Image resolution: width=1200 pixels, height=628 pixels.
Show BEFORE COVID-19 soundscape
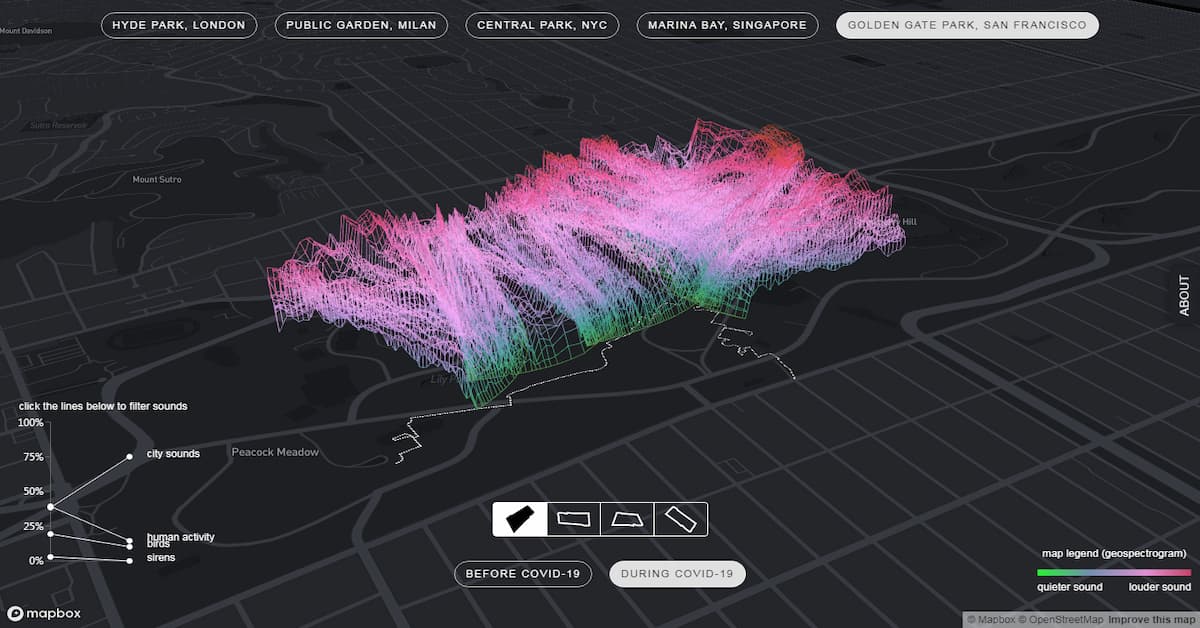tap(523, 573)
